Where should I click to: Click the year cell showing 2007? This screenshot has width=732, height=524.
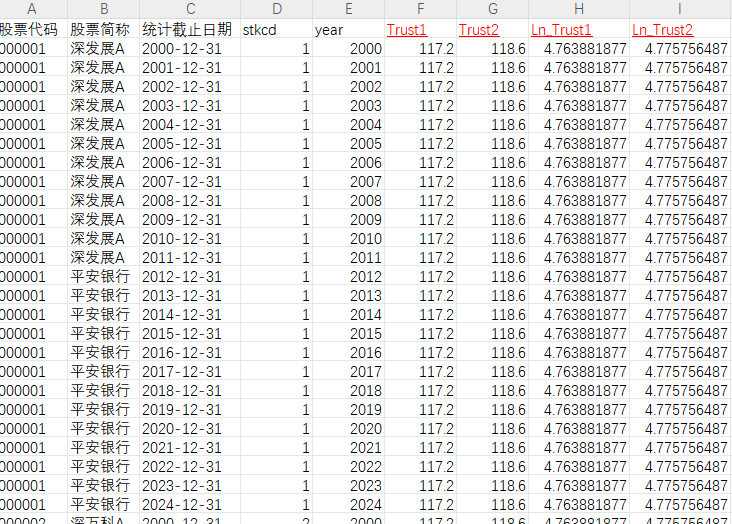[348, 181]
